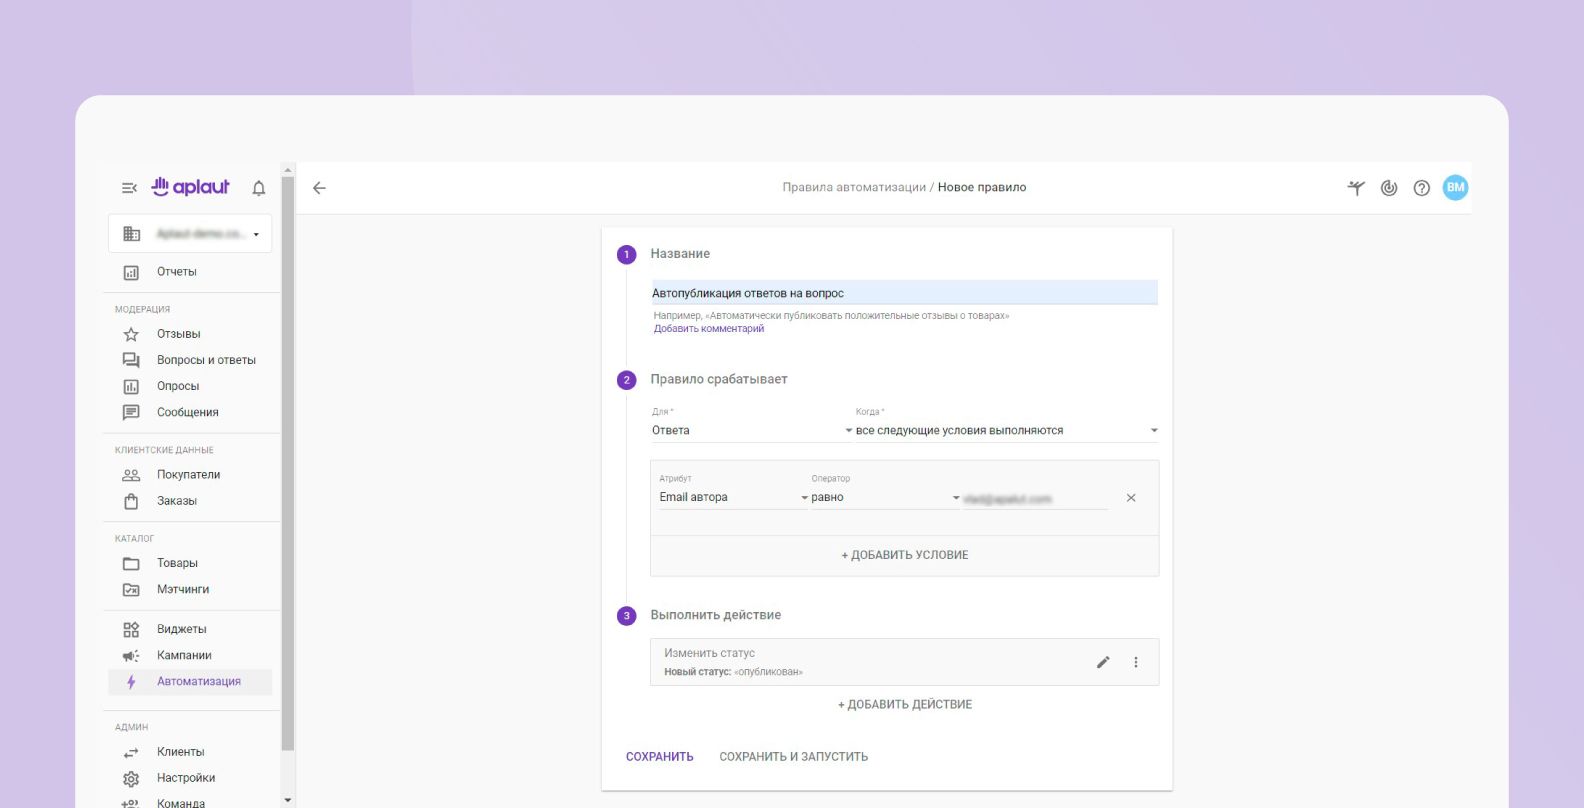
Task: Open the three-dot menu for the action
Action: (1136, 662)
